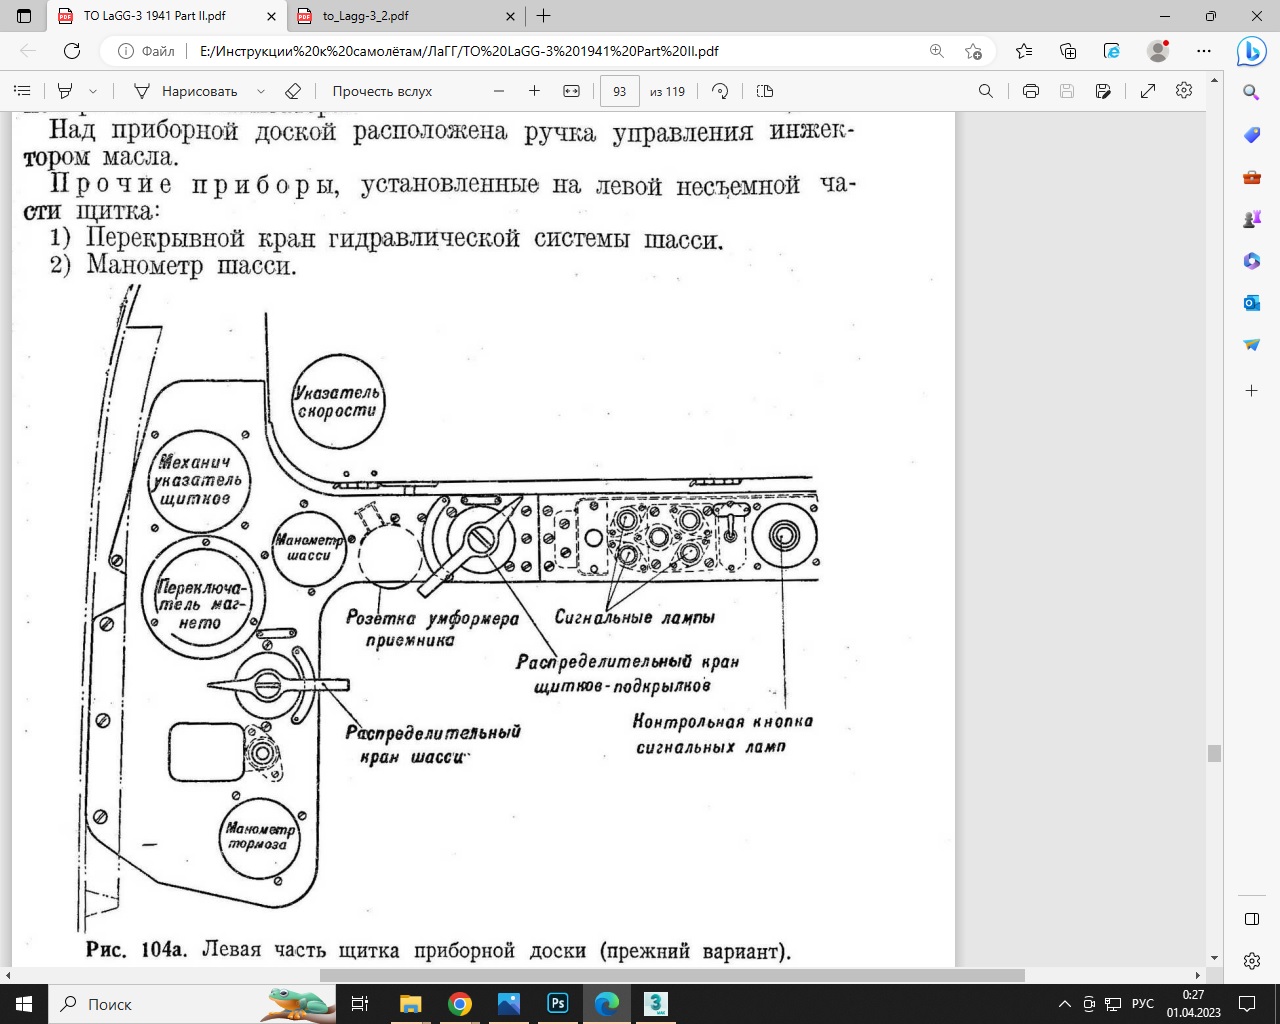The width and height of the screenshot is (1280, 1024).
Task: Switch to the to_Lagg-3_2.pdf tab
Action: click(405, 16)
